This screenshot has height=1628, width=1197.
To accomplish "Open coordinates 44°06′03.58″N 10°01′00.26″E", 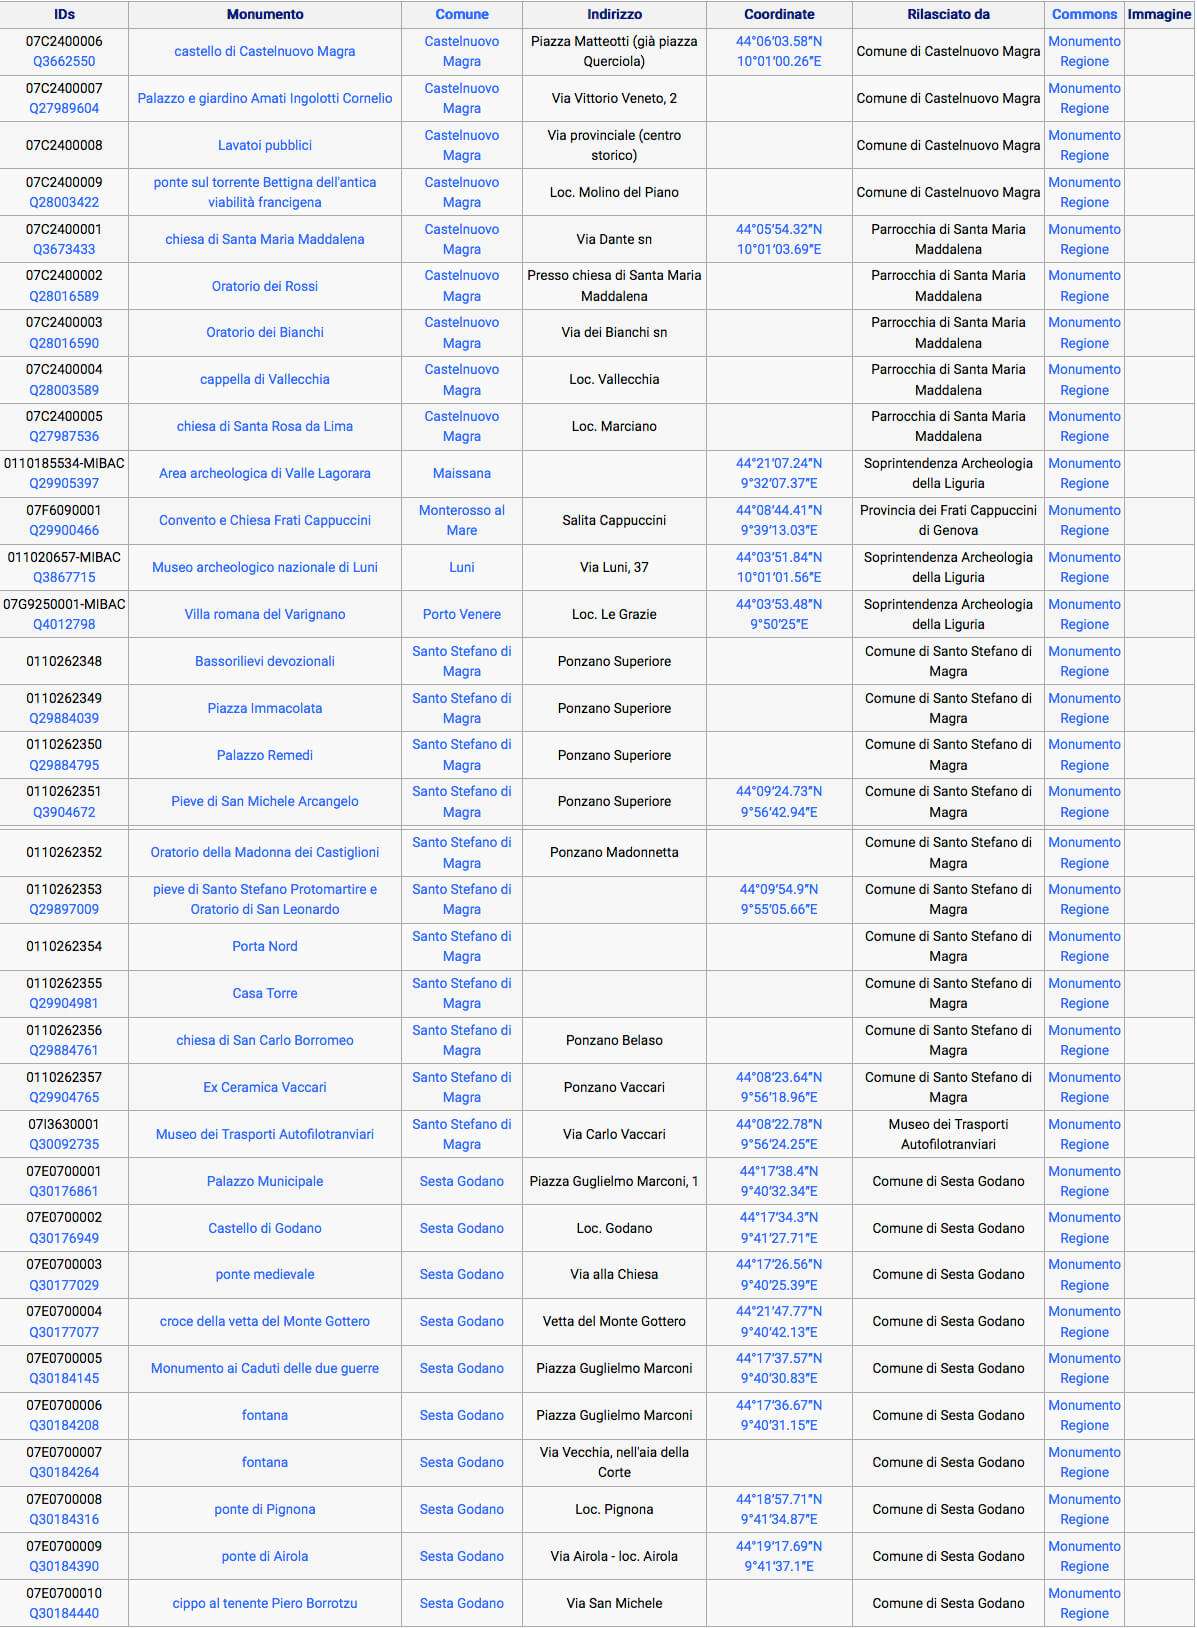I will point(779,51).
